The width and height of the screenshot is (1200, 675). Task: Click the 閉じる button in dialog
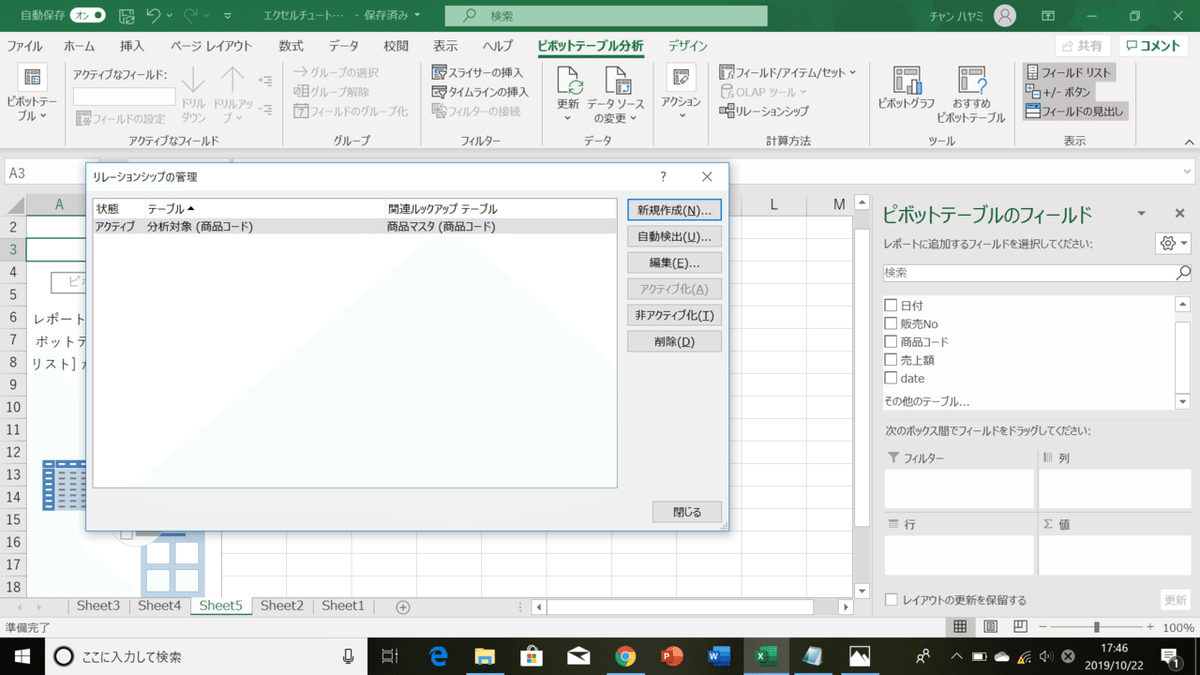point(687,512)
